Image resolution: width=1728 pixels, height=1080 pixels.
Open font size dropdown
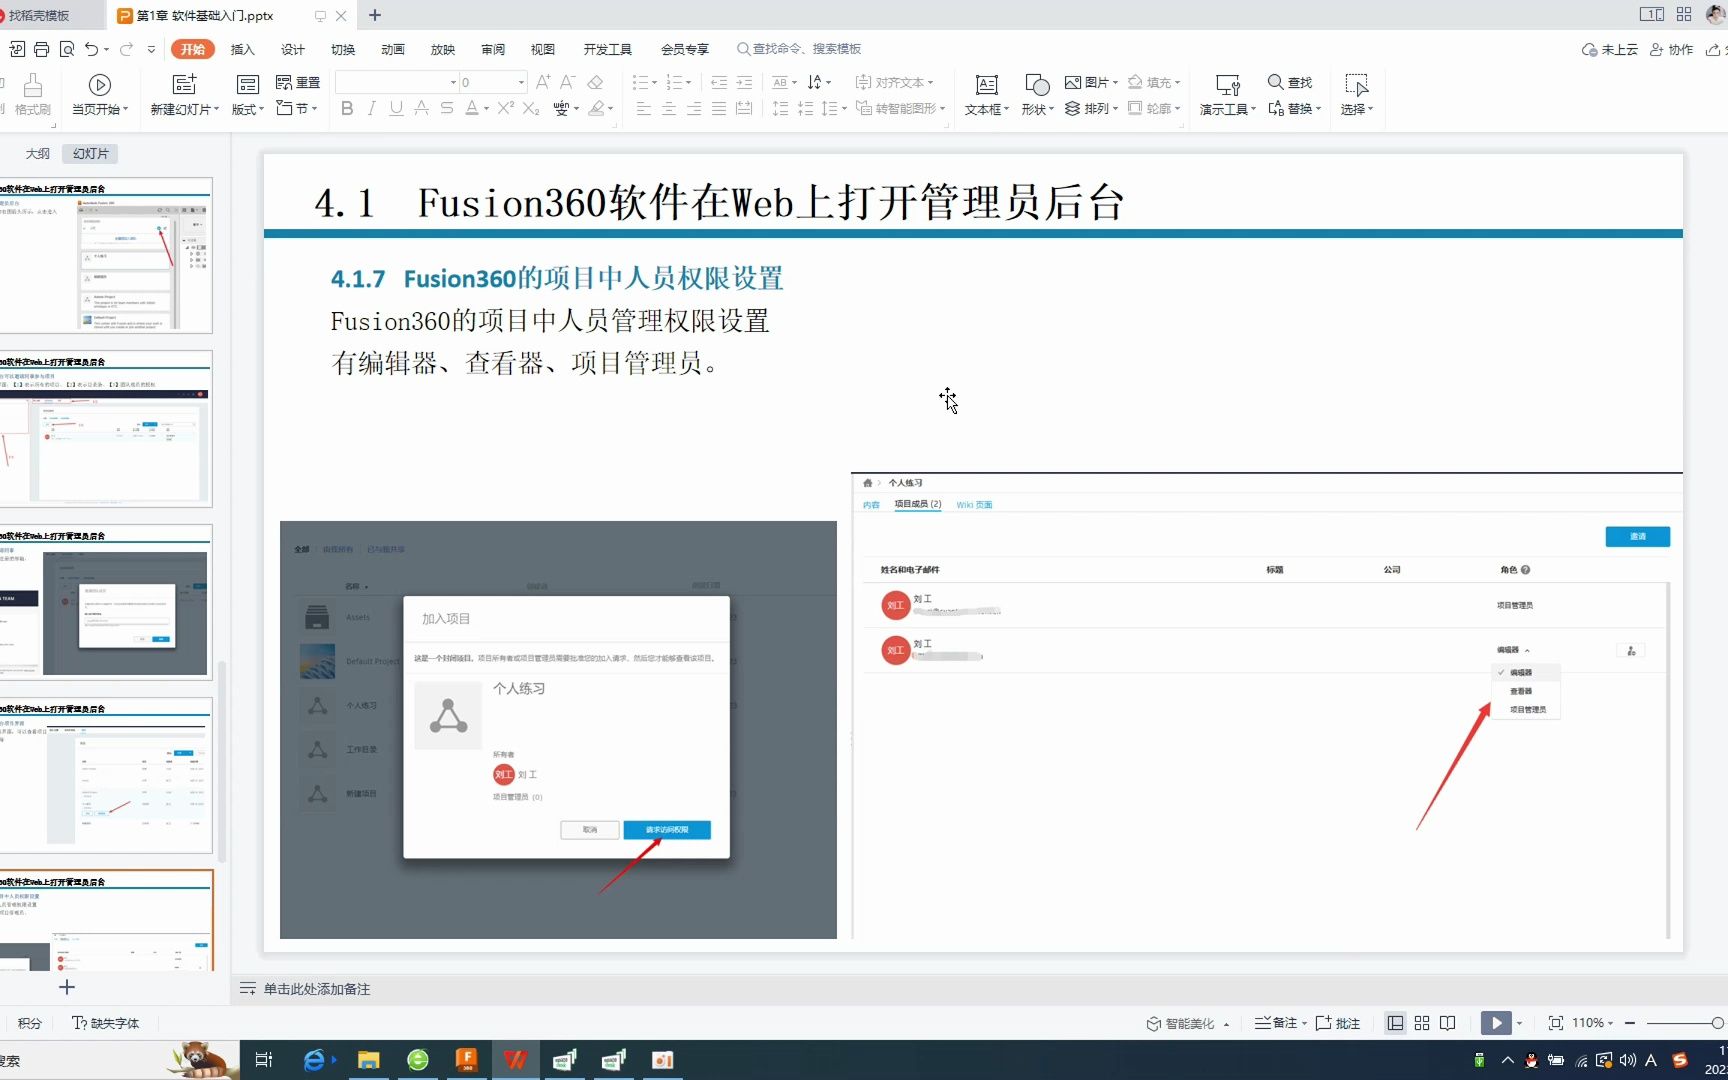point(521,82)
